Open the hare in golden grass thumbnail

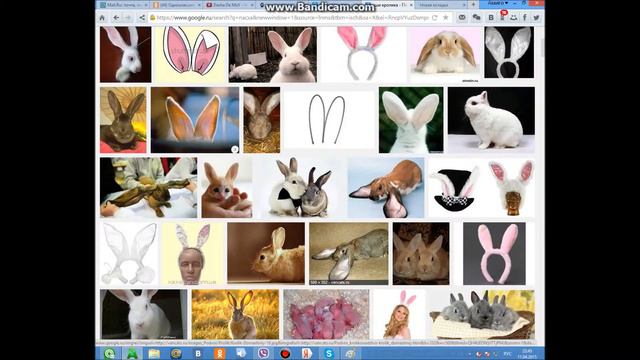(235, 314)
